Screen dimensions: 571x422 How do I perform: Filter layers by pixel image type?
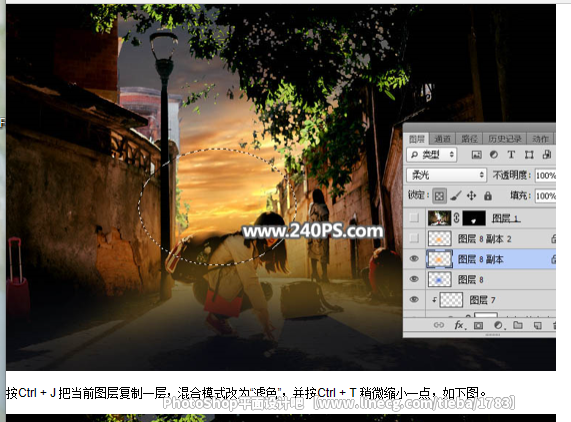click(x=476, y=155)
